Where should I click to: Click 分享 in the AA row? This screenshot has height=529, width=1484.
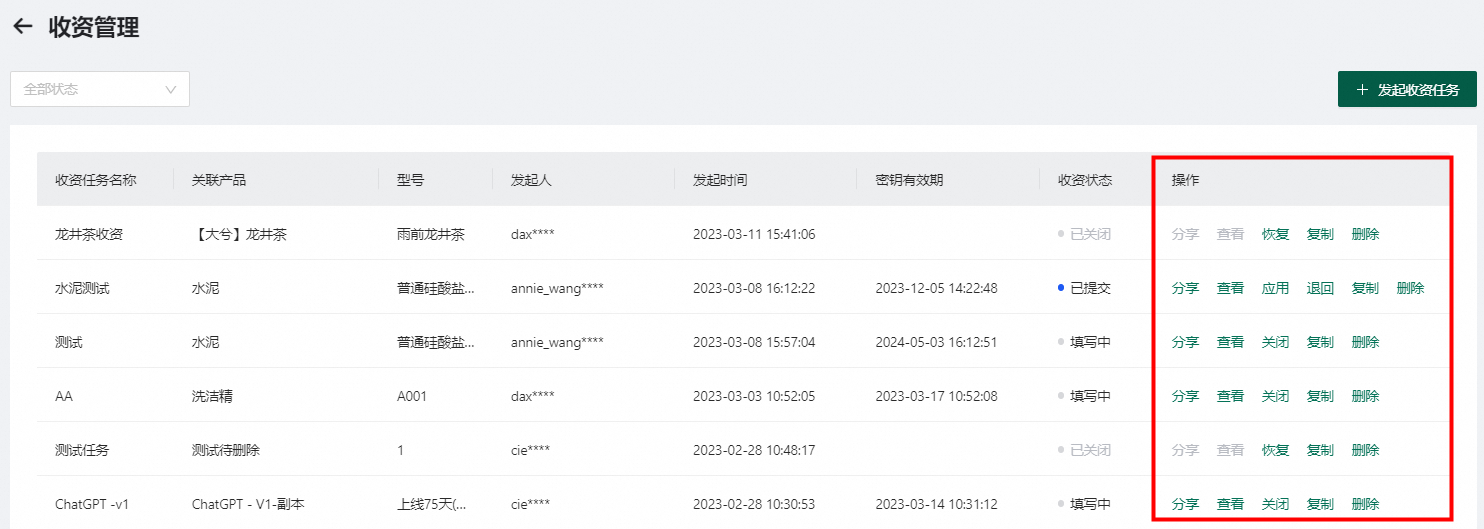coord(1185,396)
